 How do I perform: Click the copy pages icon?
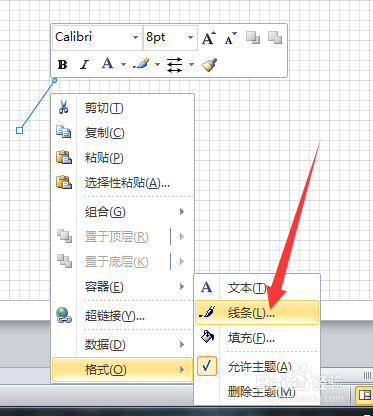pos(63,132)
